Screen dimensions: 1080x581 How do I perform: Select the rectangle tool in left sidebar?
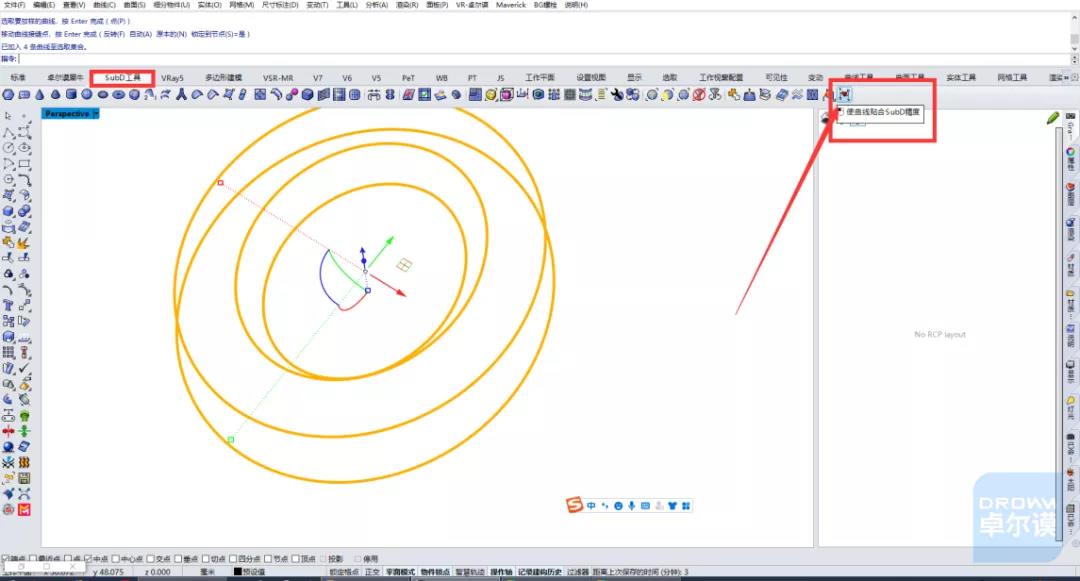pos(24,164)
